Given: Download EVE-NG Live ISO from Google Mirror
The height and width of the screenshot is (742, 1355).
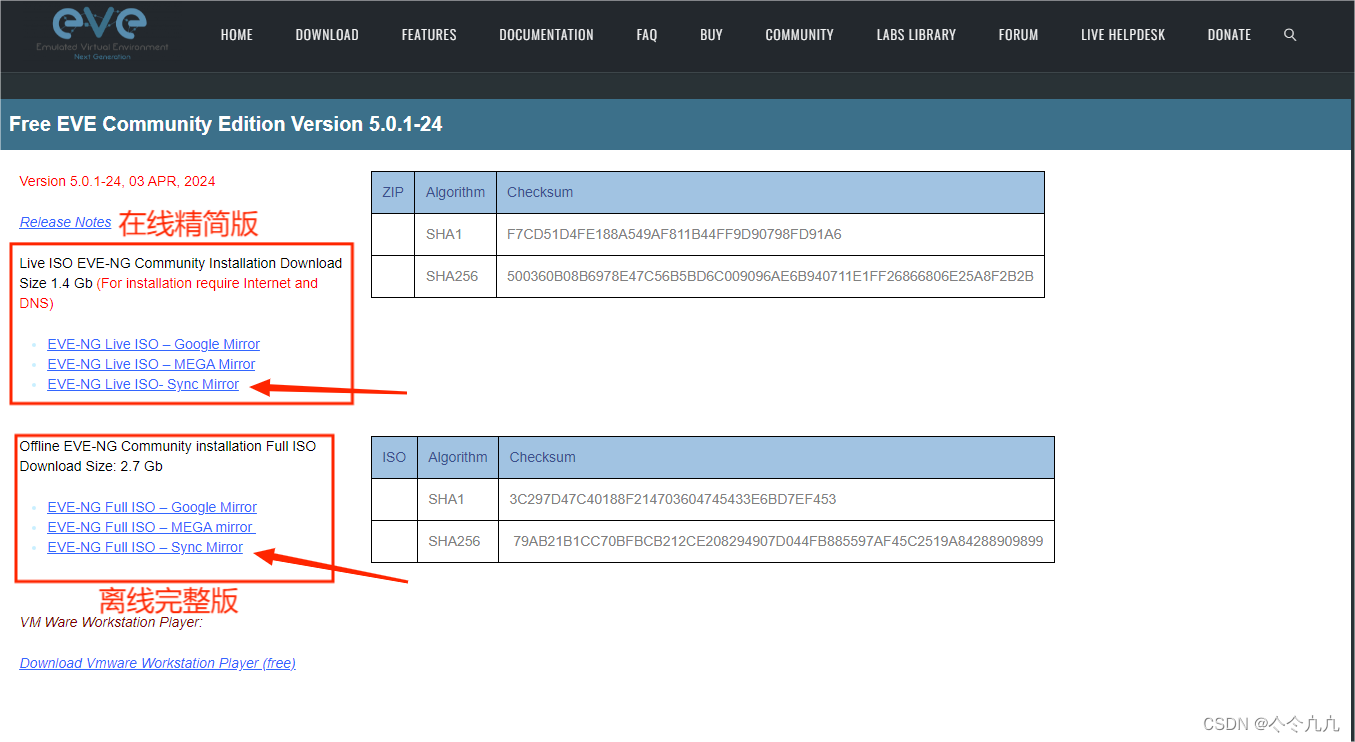Looking at the screenshot, I should 153,344.
